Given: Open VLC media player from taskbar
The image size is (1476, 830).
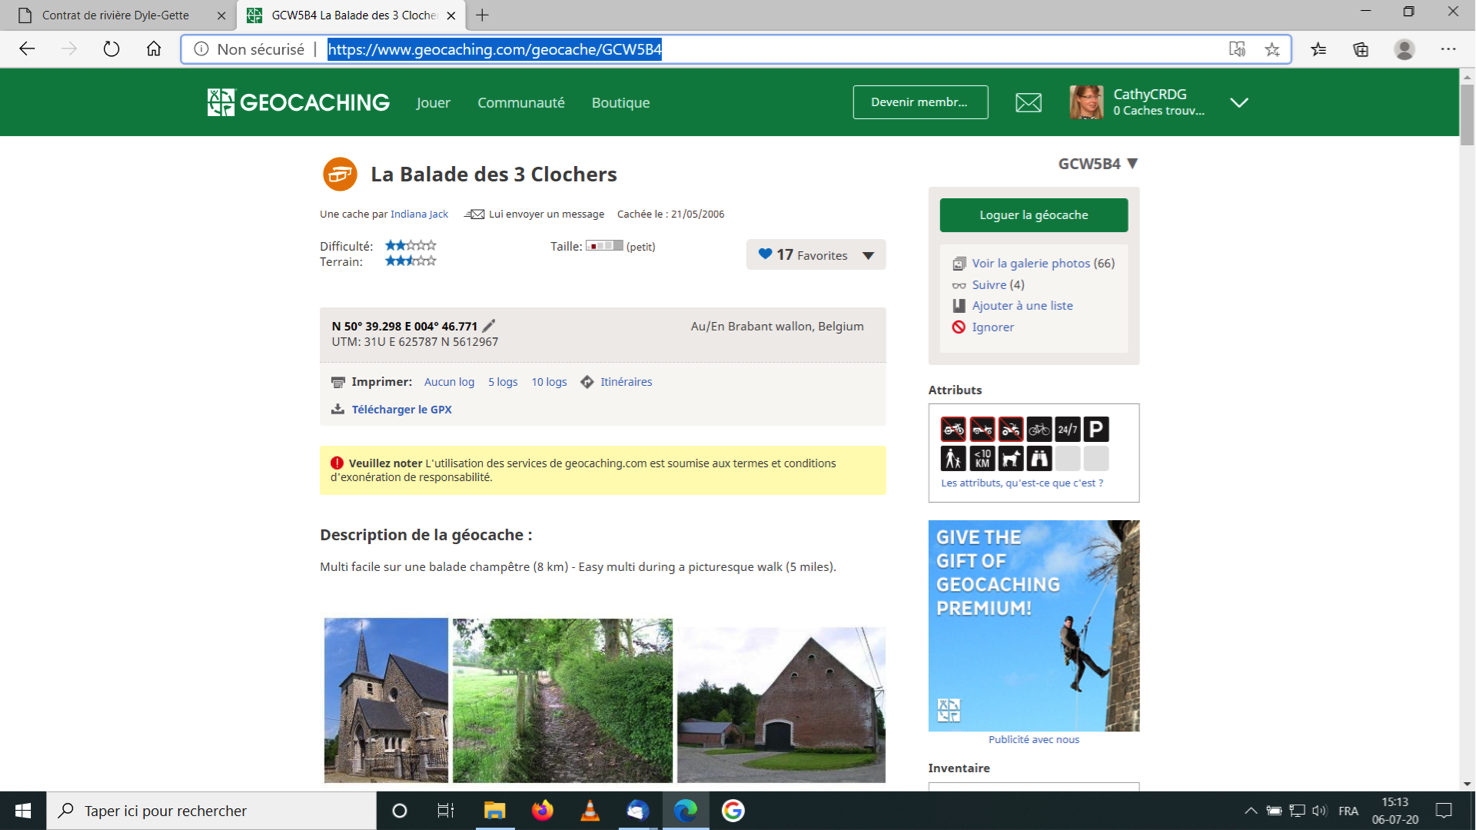Looking at the screenshot, I should [x=590, y=810].
